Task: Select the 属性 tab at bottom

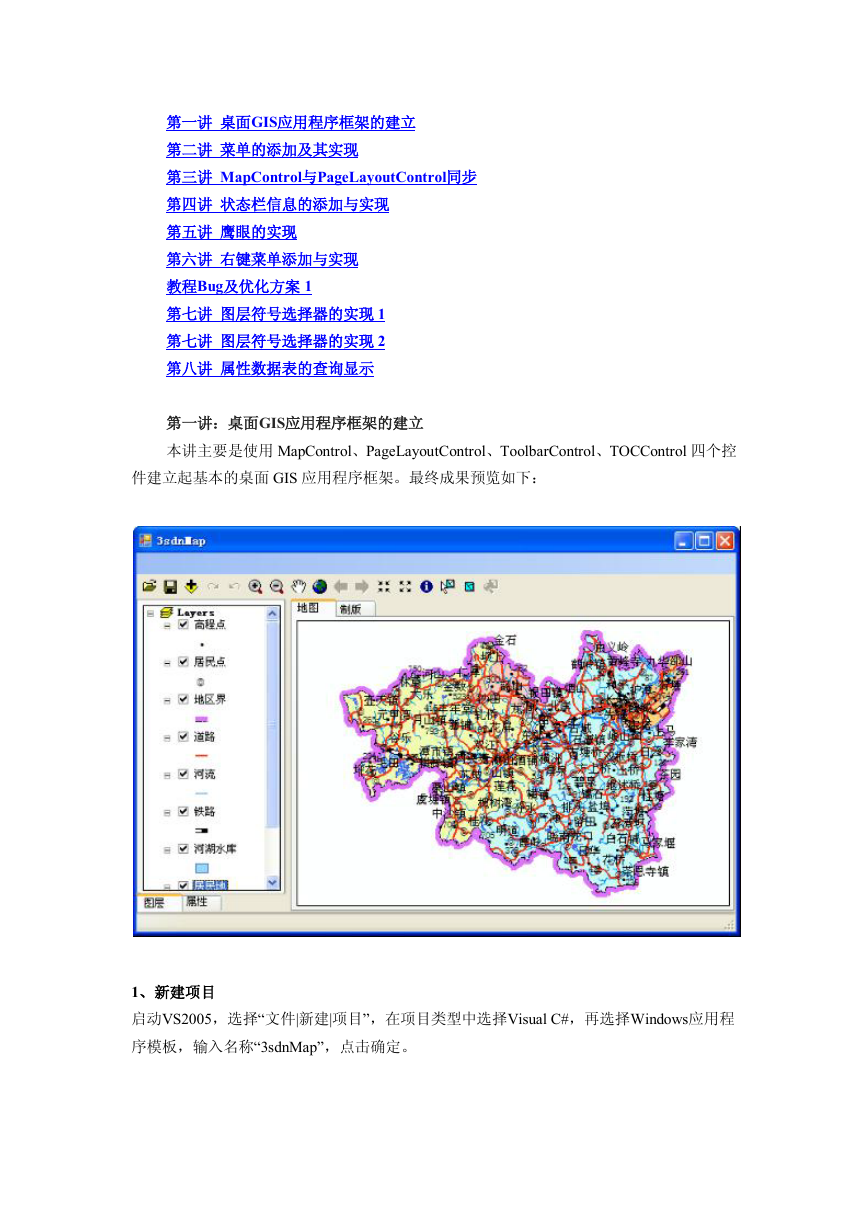Action: (x=201, y=901)
